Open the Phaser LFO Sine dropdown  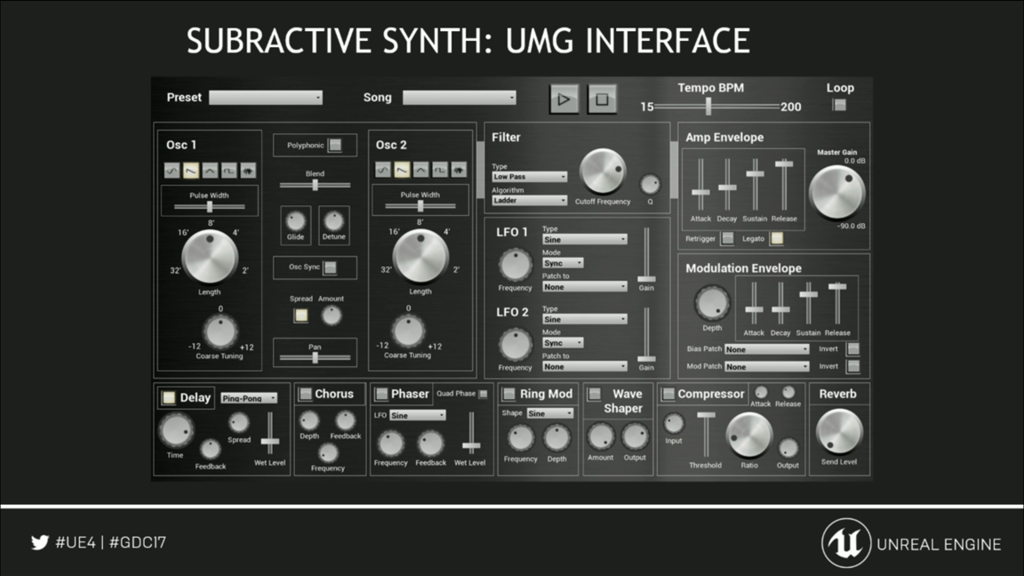418,415
